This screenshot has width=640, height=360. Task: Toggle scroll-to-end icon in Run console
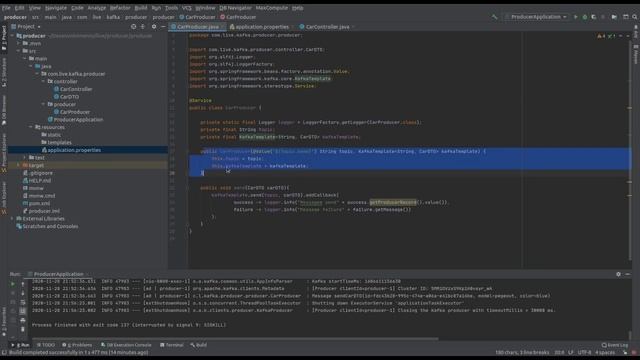point(23,311)
